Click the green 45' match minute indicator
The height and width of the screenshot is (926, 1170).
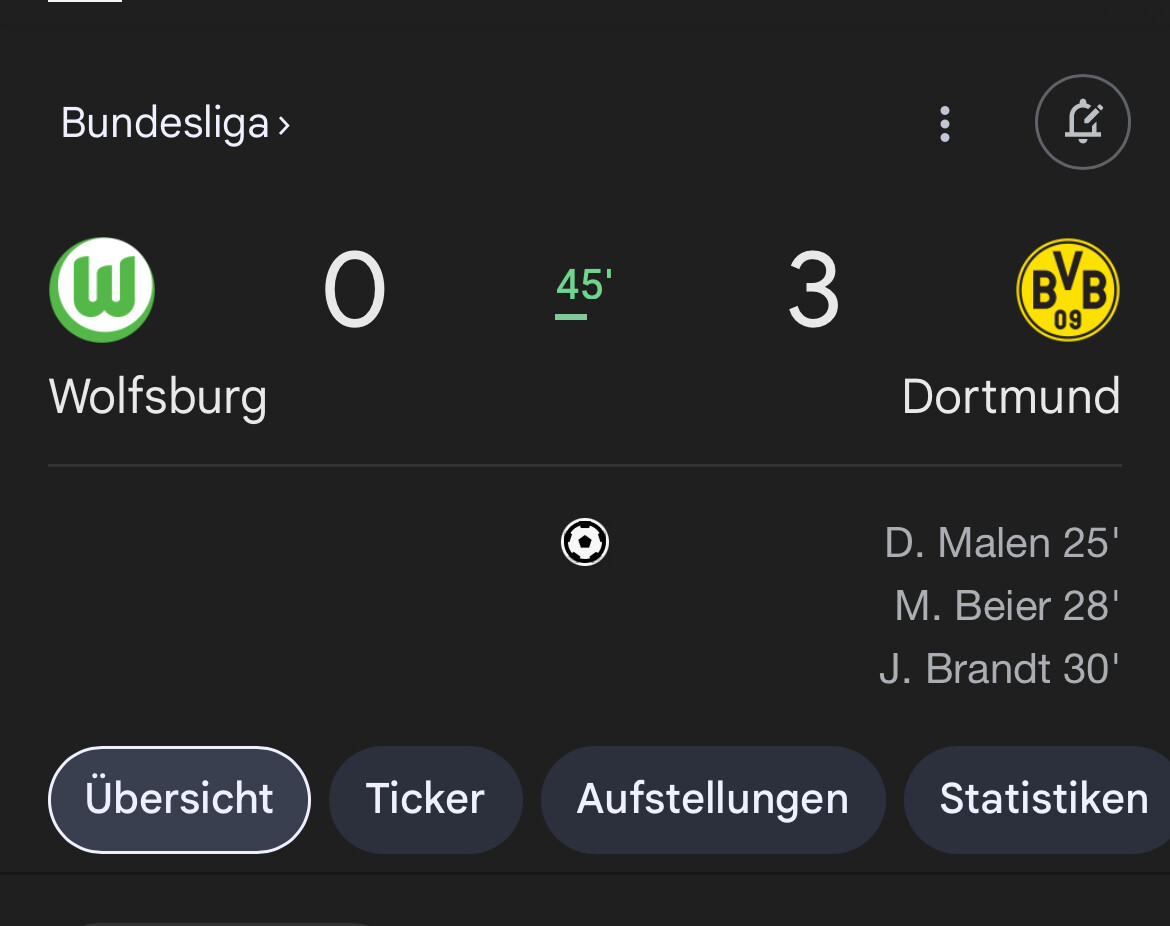pos(584,284)
